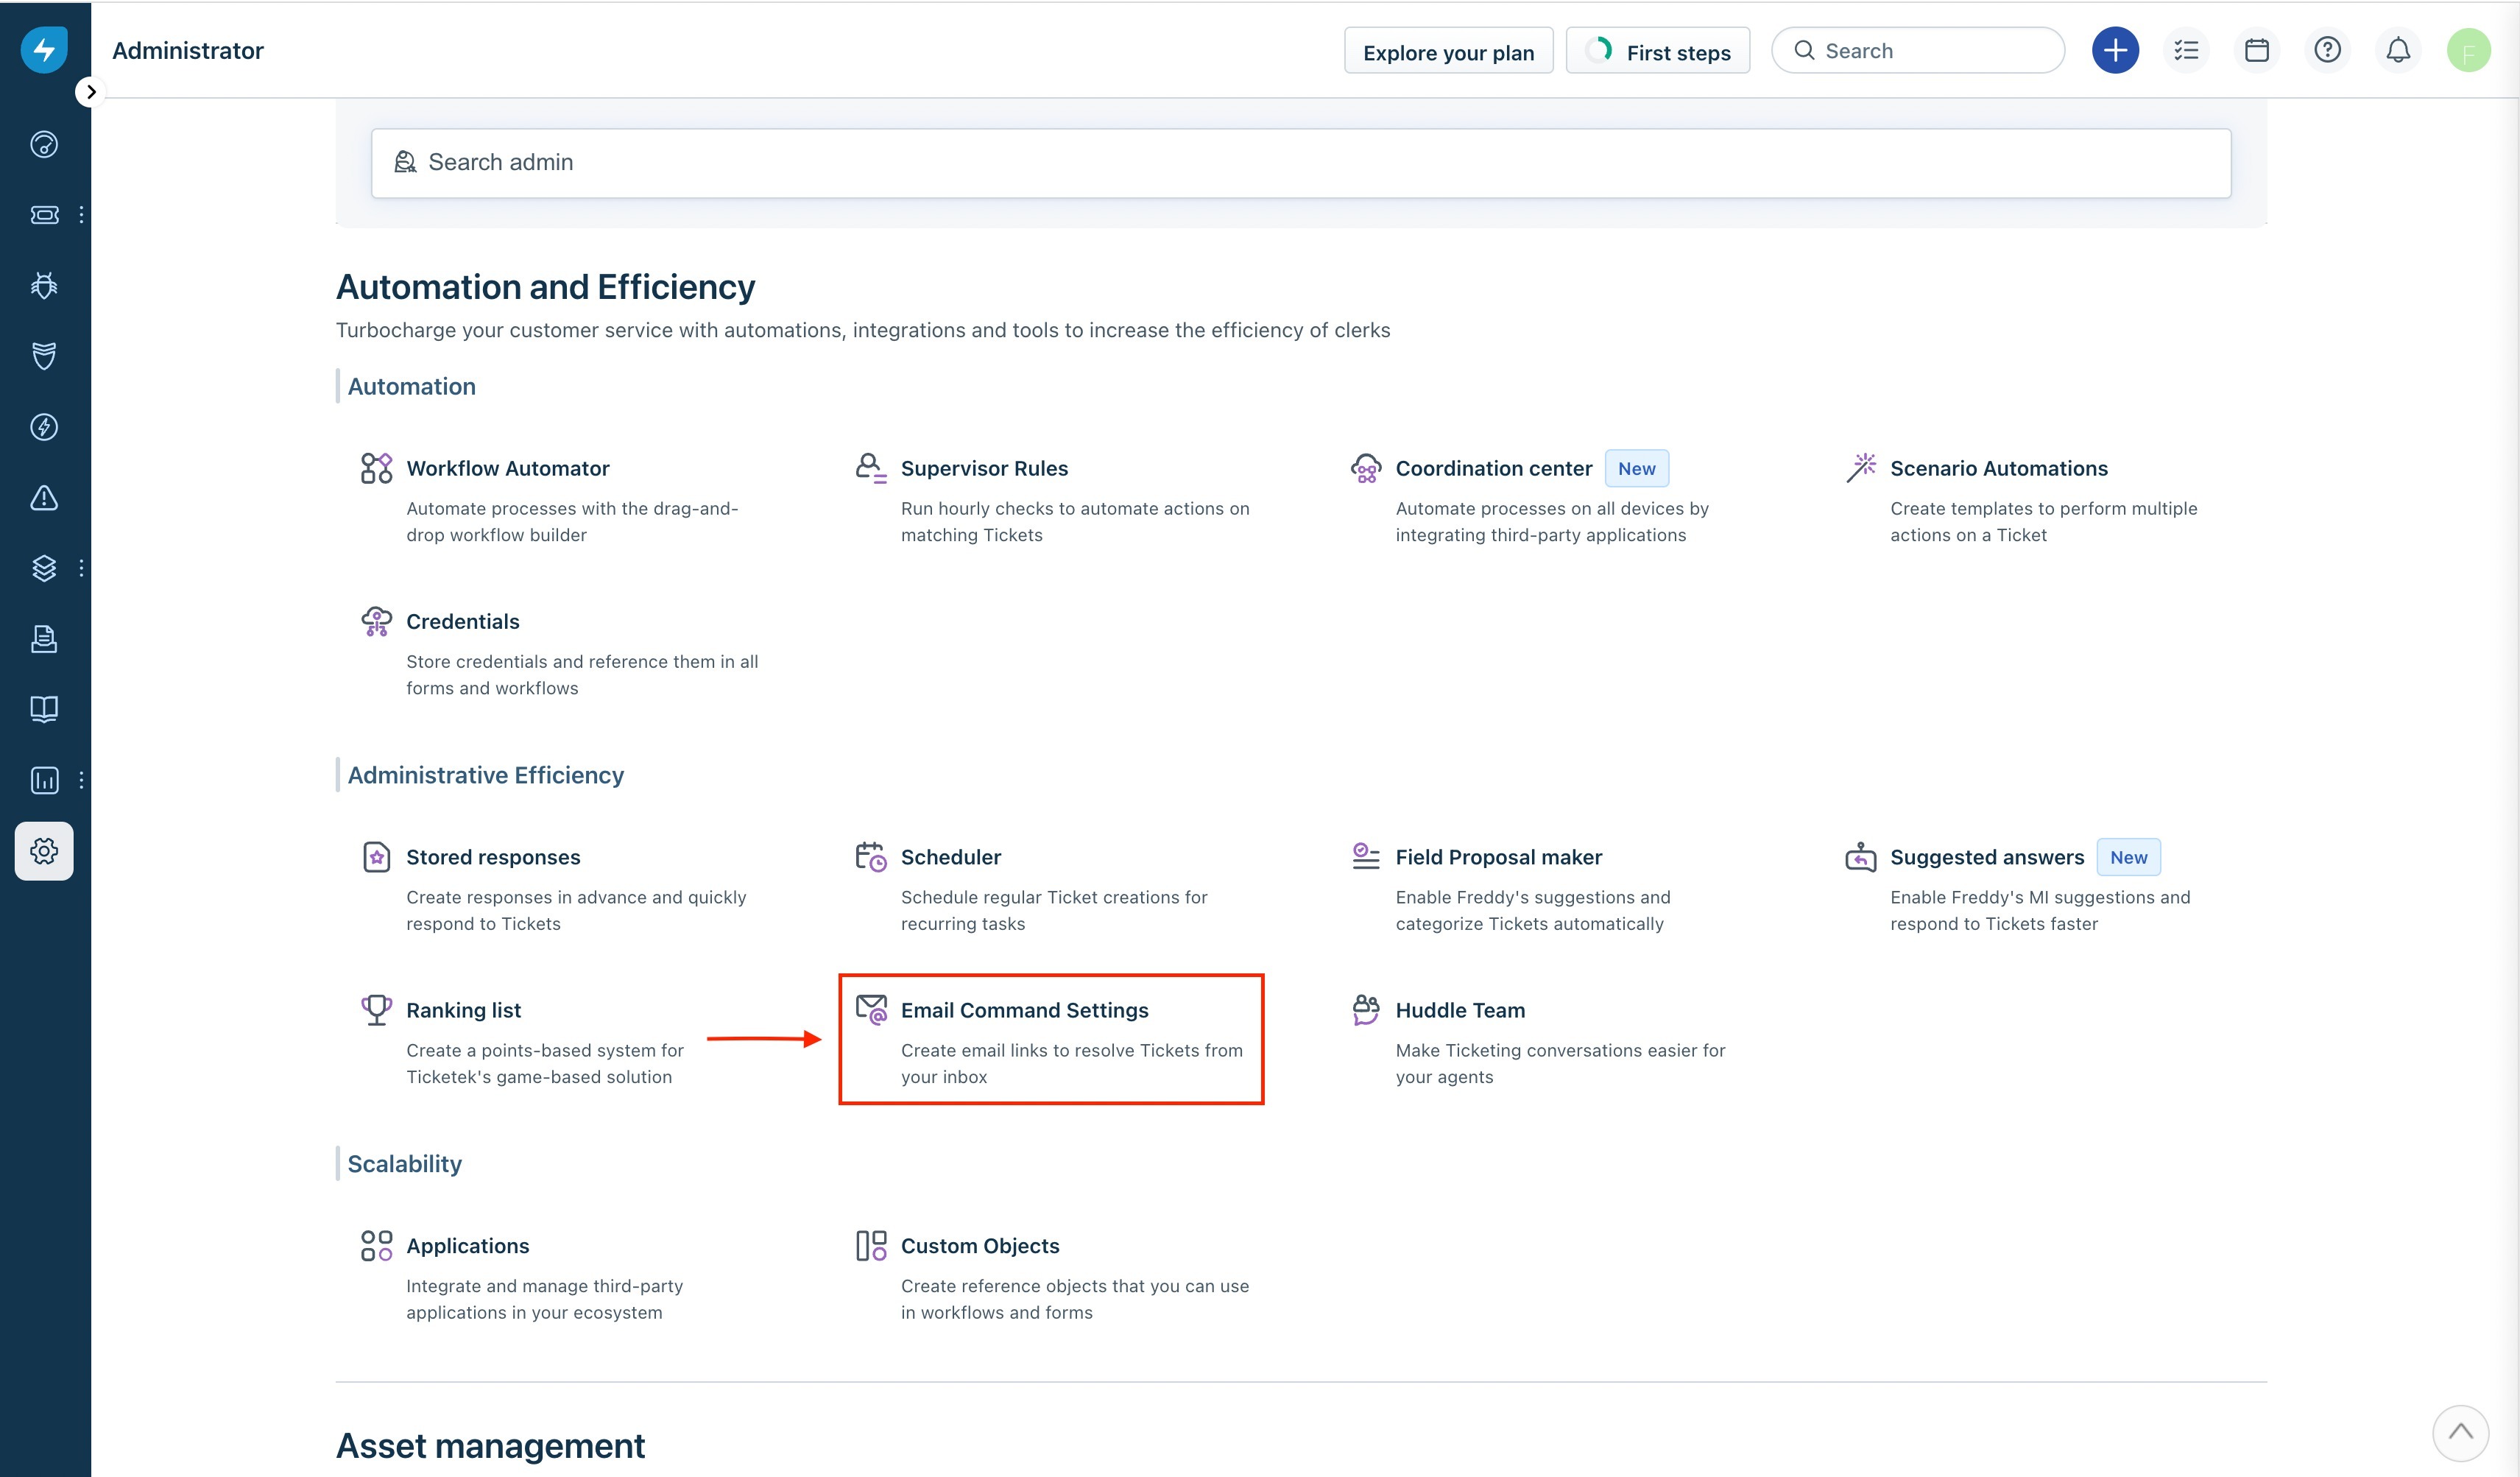This screenshot has height=1477, width=2520.
Task: Expand the three-dot menu beside the reports icon
Action: [81, 780]
